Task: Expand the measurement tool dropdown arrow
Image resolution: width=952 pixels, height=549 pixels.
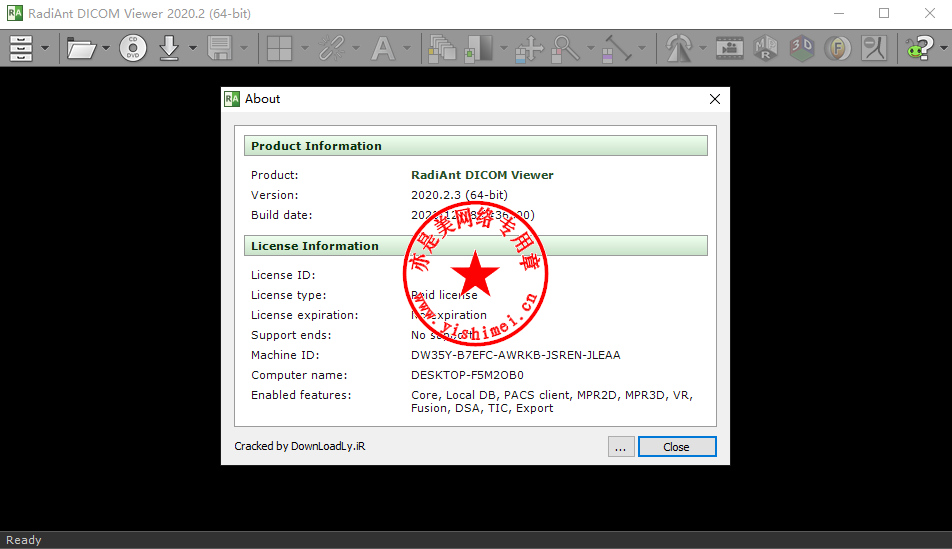Action: 642,48
